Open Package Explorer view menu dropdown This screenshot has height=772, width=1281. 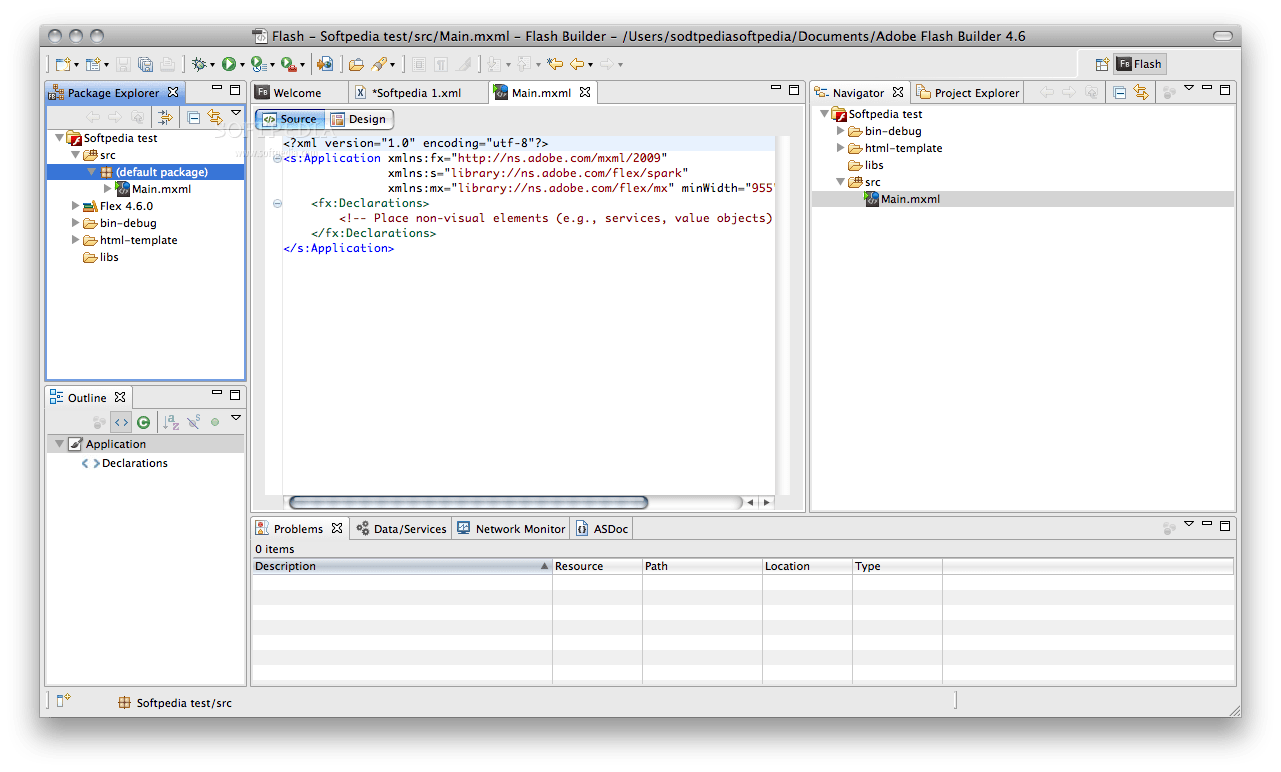pyautogui.click(x=236, y=114)
